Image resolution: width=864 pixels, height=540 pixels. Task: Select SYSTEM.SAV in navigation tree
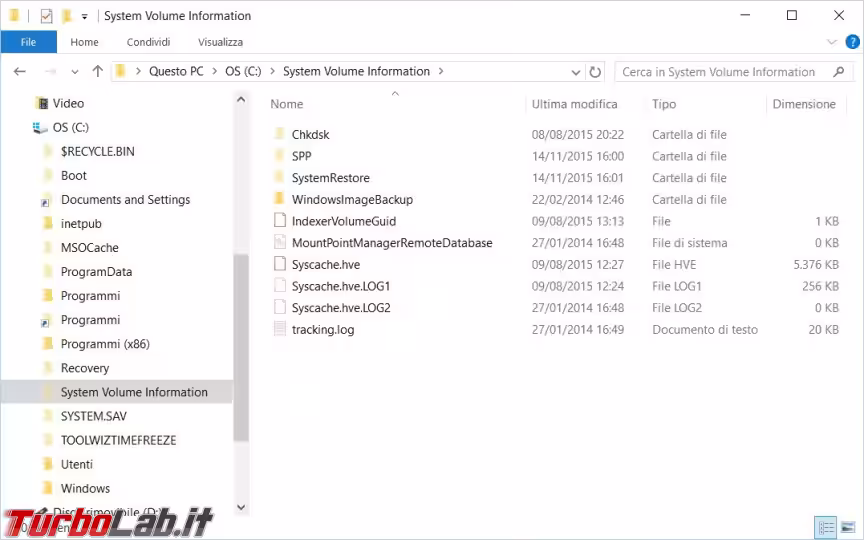click(x=94, y=416)
